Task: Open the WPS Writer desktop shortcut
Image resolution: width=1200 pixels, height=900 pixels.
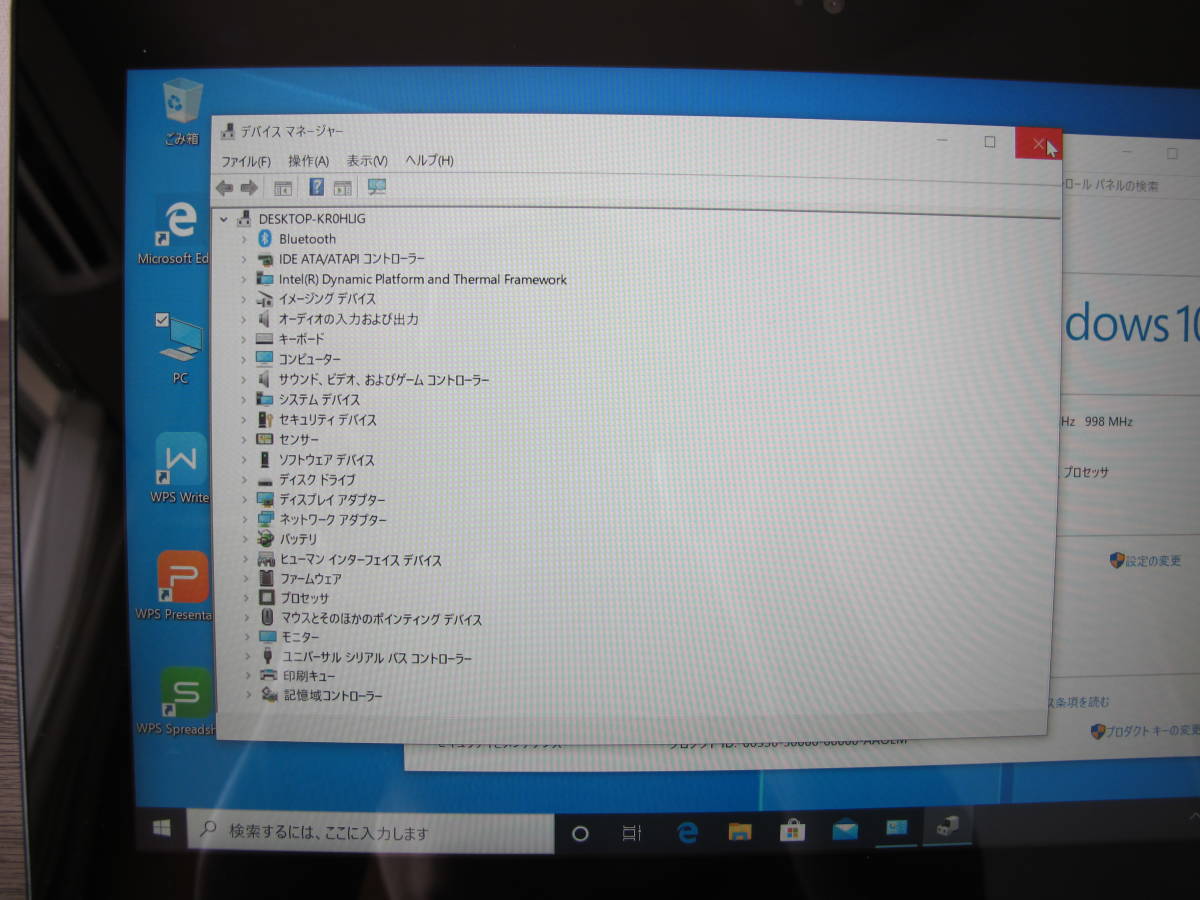Action: (x=180, y=468)
